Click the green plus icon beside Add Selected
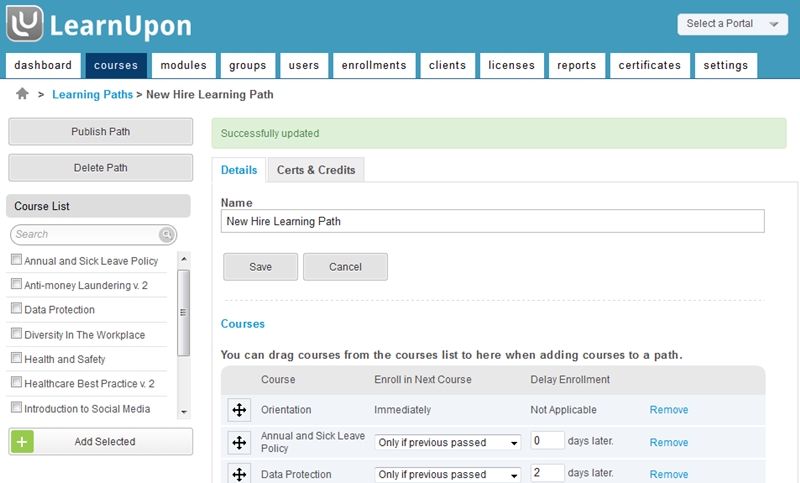Image resolution: width=800 pixels, height=483 pixels. pos(23,441)
